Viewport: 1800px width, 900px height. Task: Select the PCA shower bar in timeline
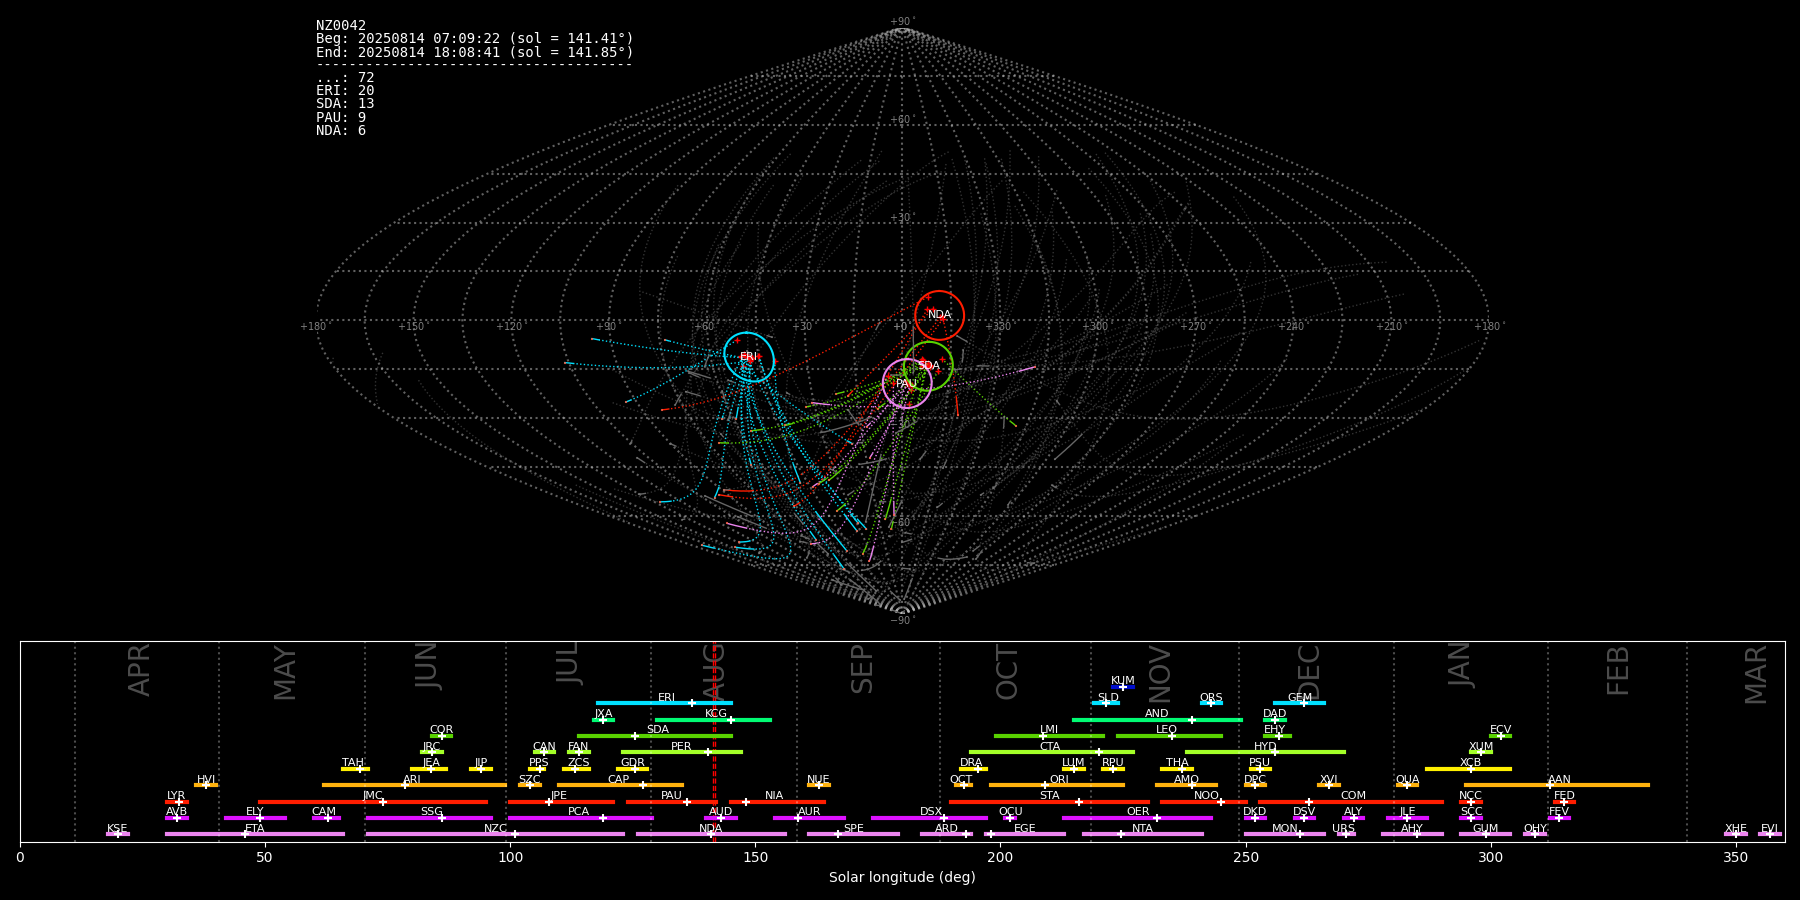(580, 818)
